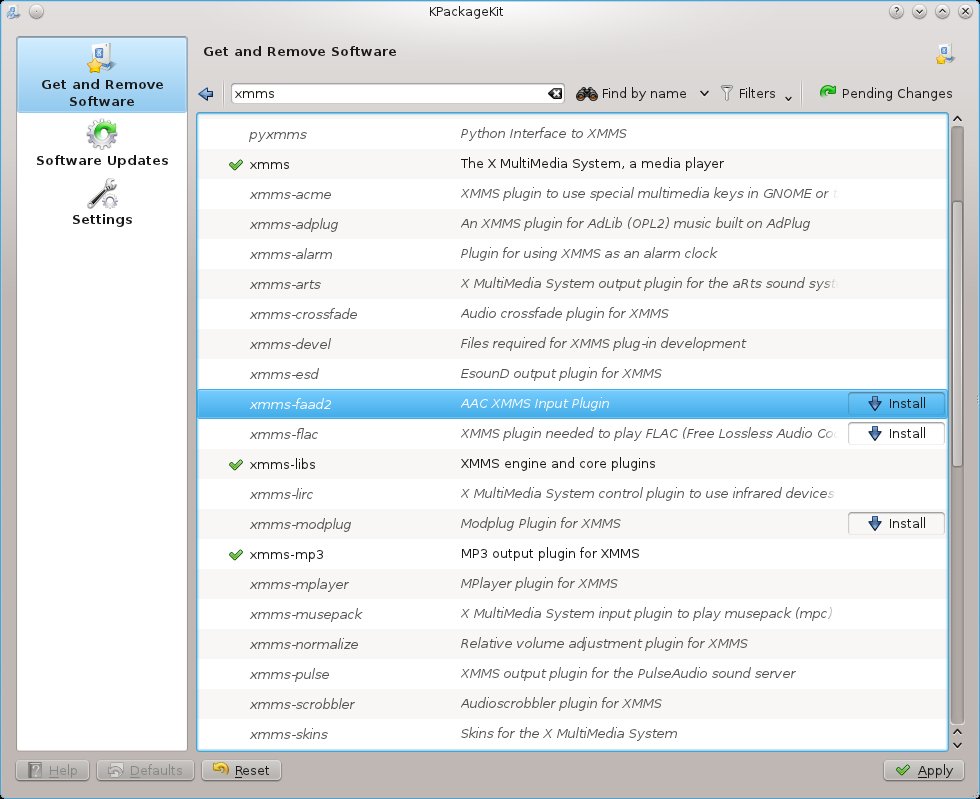Screen dimensions: 980x799
Task: Open the Get and Remove Software section
Action: coord(102,75)
